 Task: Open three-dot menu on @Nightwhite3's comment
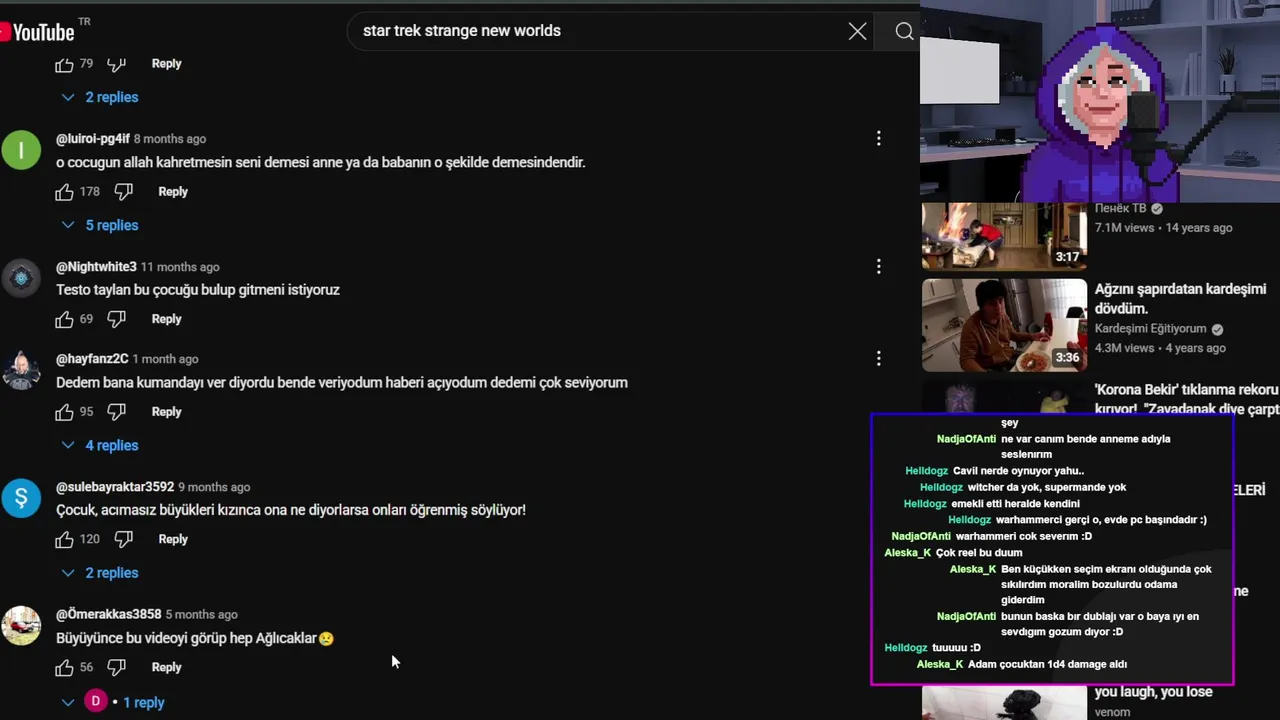pos(878,266)
